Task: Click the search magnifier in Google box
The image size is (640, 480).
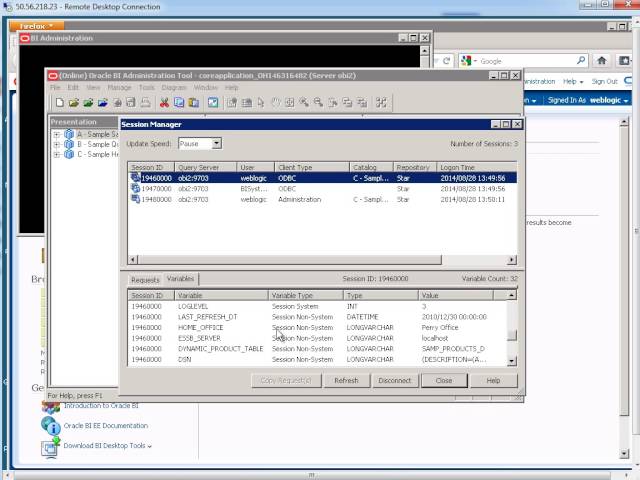Action: click(x=581, y=60)
